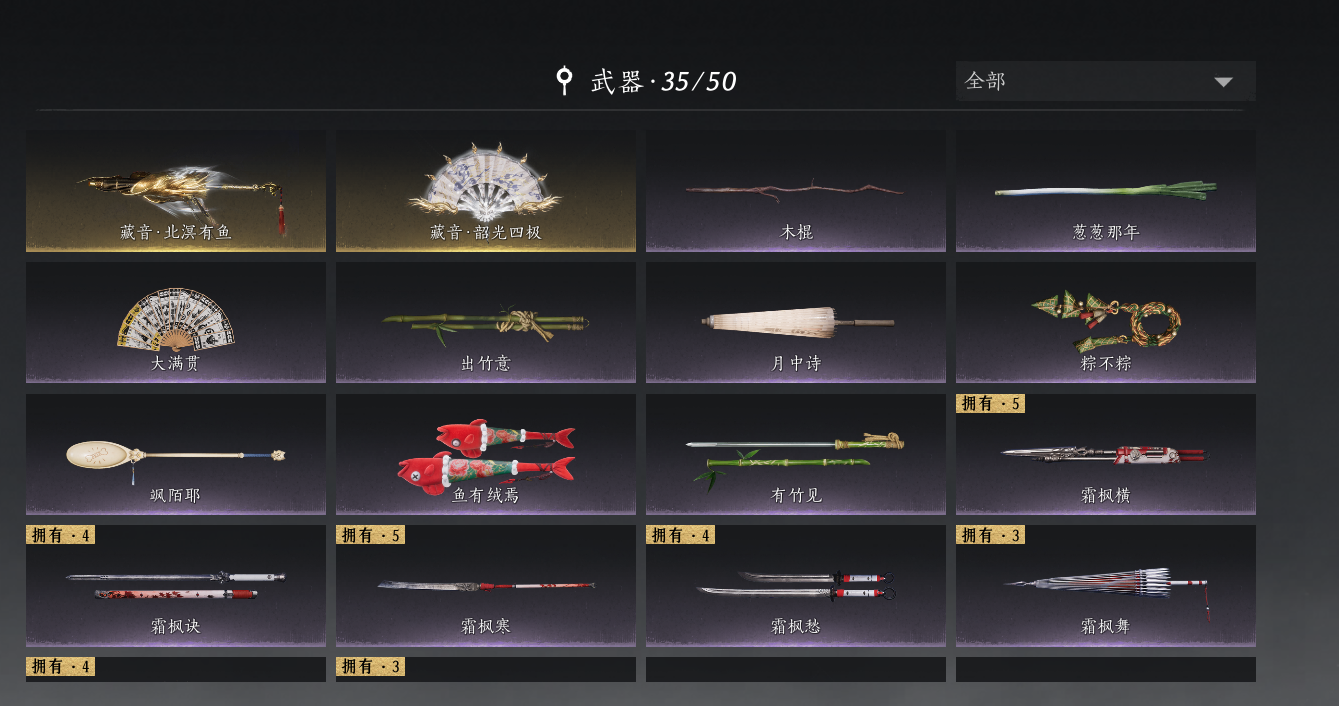Select the 月中诗 umbrella weapon
Viewport: 1339px width, 706px height.
pyautogui.click(x=796, y=322)
